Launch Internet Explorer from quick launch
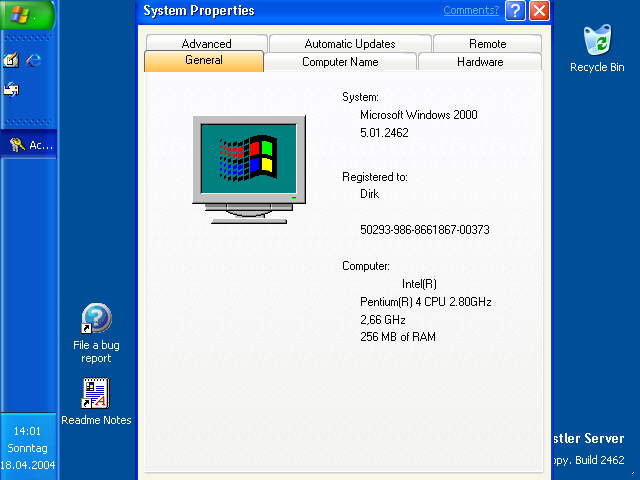The image size is (640, 480). (33, 60)
